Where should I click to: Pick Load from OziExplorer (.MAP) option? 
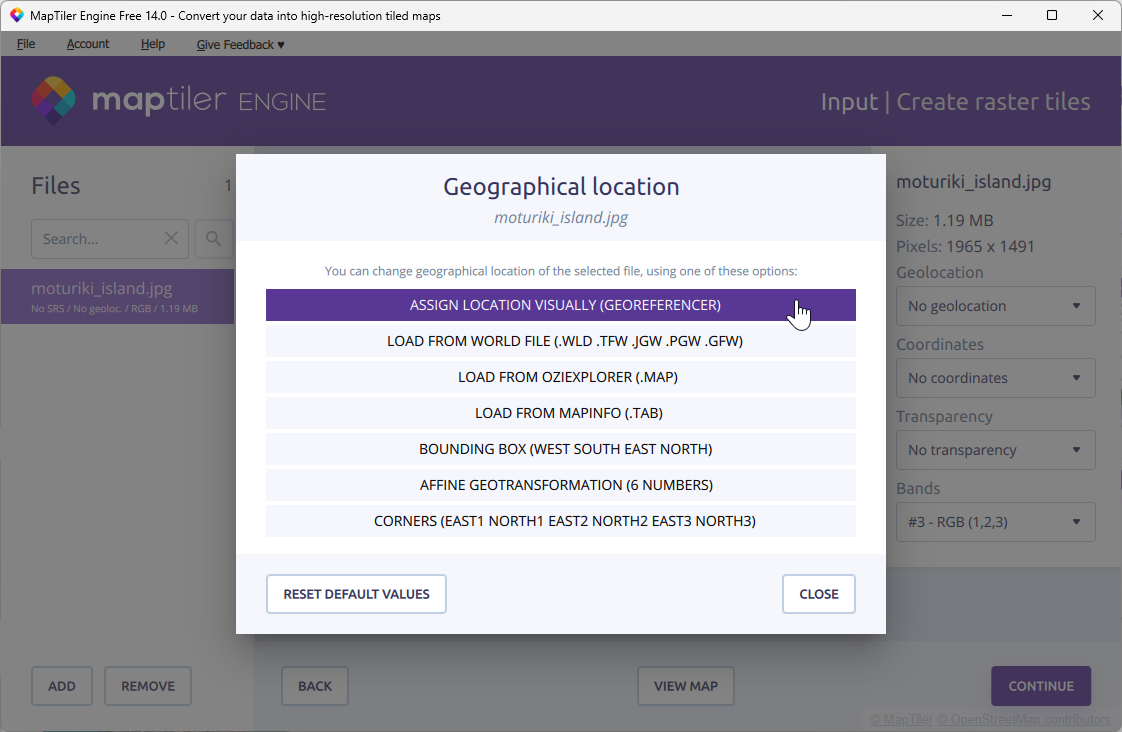point(560,376)
